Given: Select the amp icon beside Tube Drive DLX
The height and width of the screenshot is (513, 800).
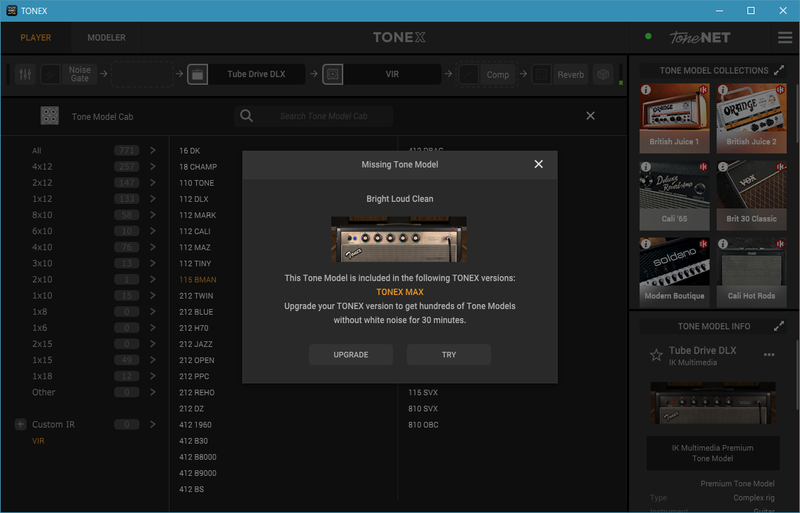Looking at the screenshot, I should coord(197,75).
